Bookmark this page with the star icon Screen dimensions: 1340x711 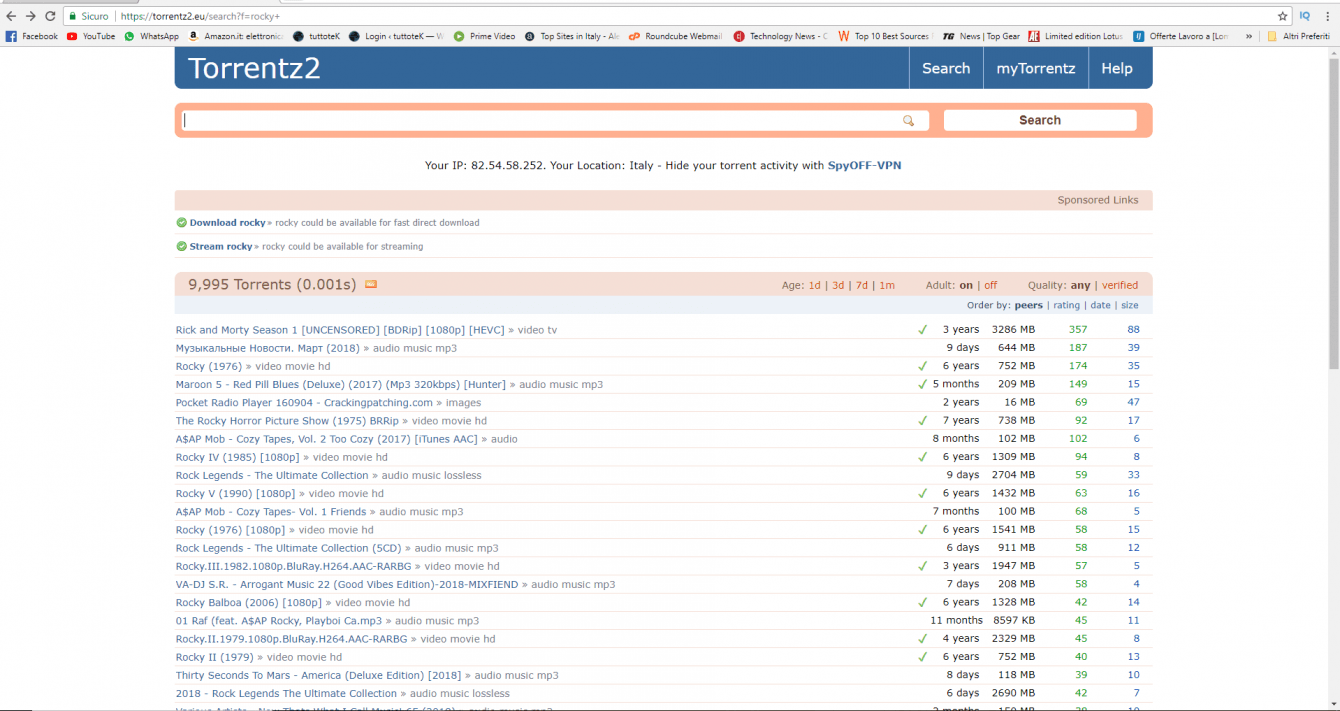(x=1283, y=16)
